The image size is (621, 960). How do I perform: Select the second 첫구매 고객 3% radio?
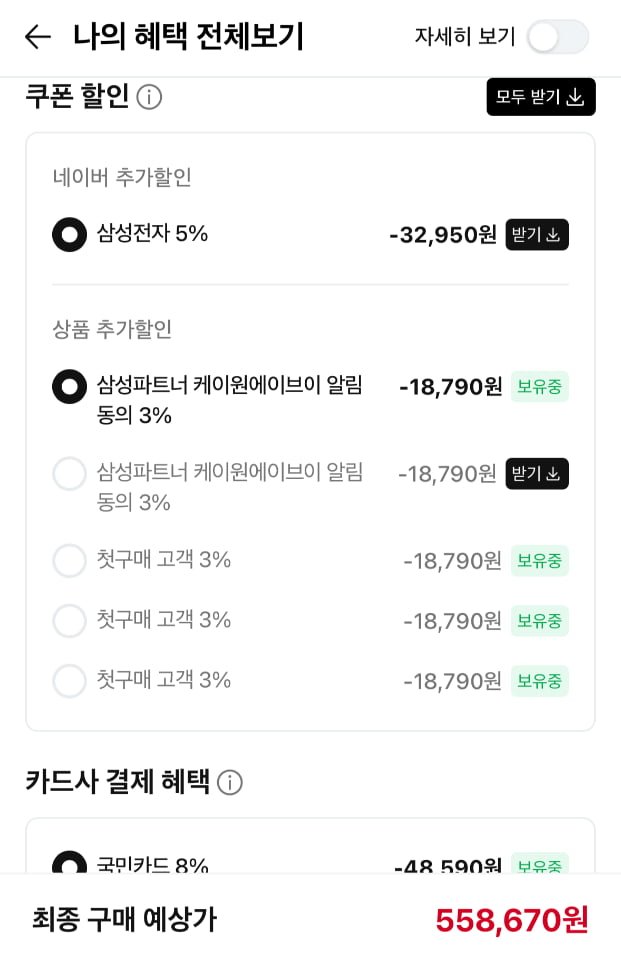click(x=69, y=620)
